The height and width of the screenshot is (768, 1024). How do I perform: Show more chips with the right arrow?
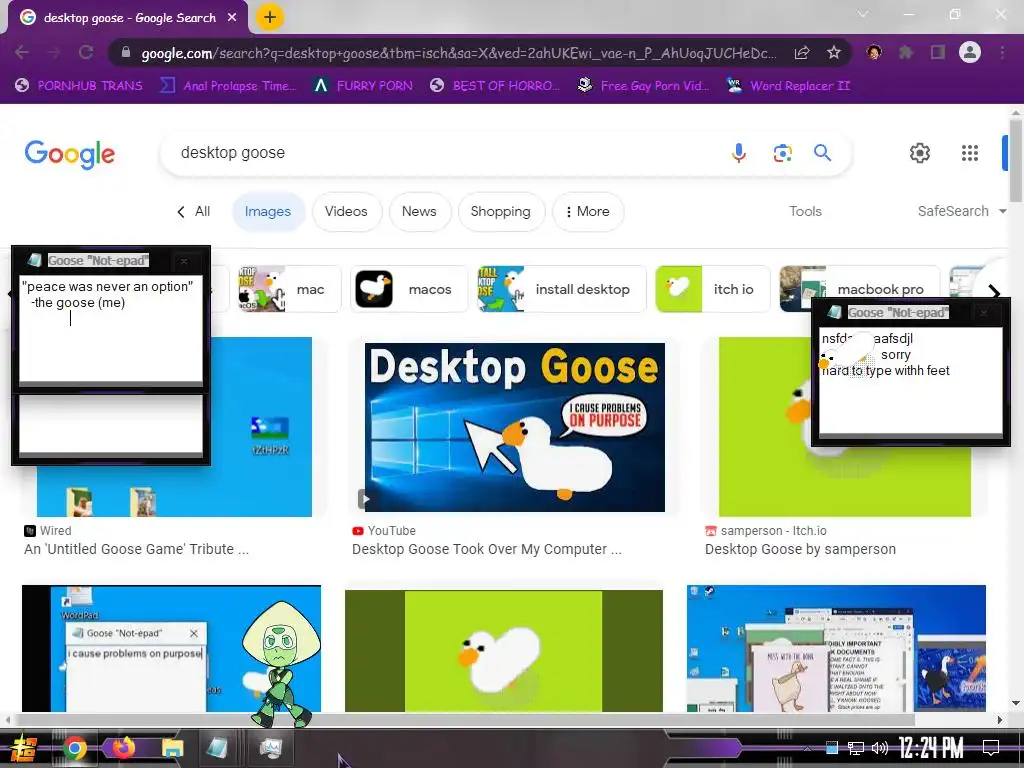pyautogui.click(x=994, y=292)
